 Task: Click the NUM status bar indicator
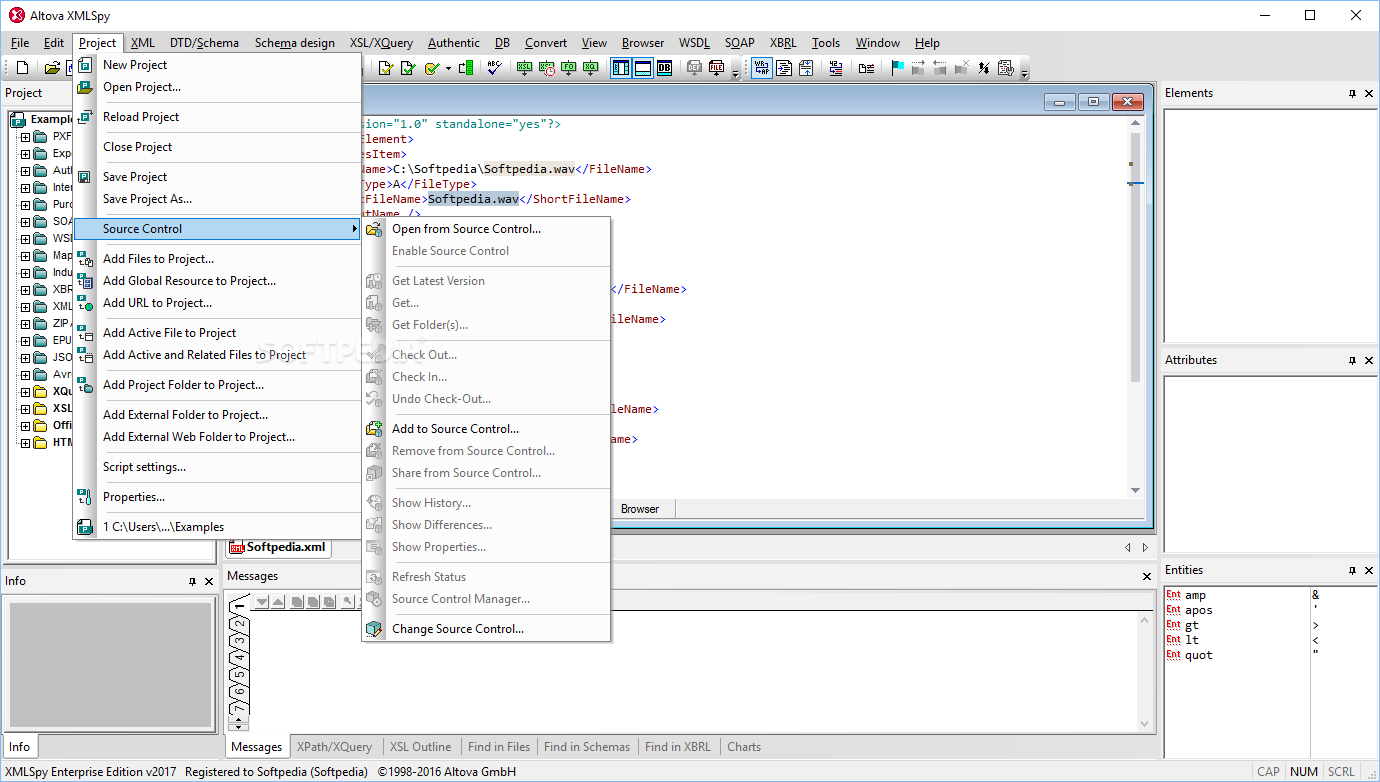(x=1304, y=771)
